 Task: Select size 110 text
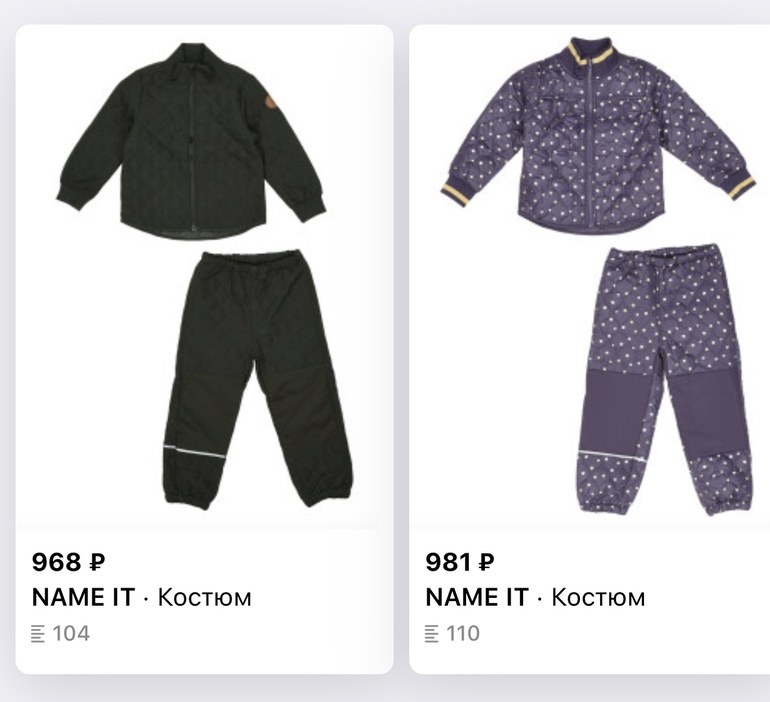click(463, 634)
